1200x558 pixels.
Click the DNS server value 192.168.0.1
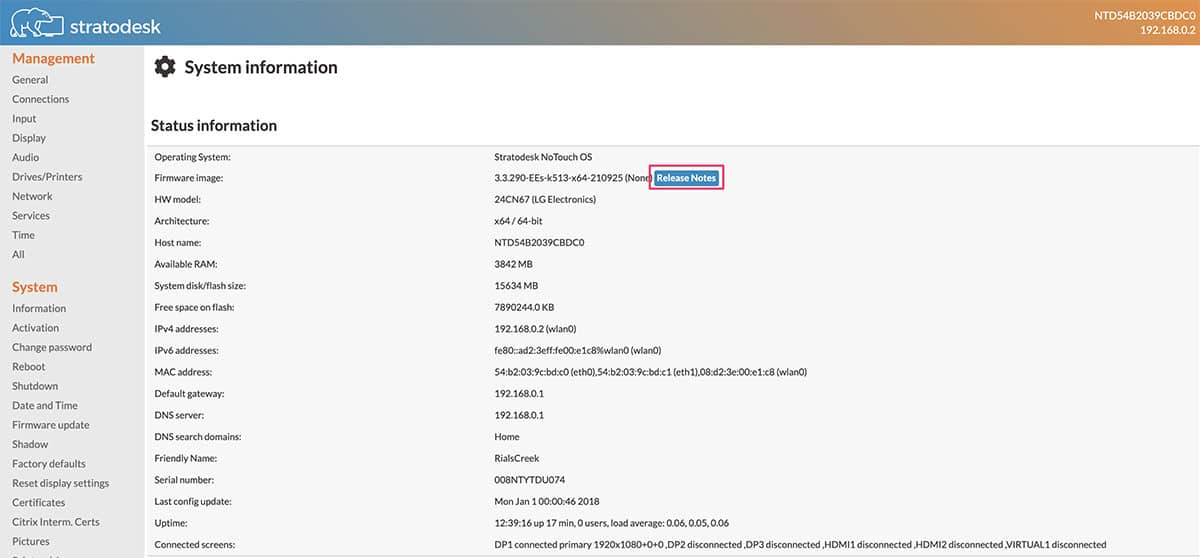pyautogui.click(x=518, y=415)
